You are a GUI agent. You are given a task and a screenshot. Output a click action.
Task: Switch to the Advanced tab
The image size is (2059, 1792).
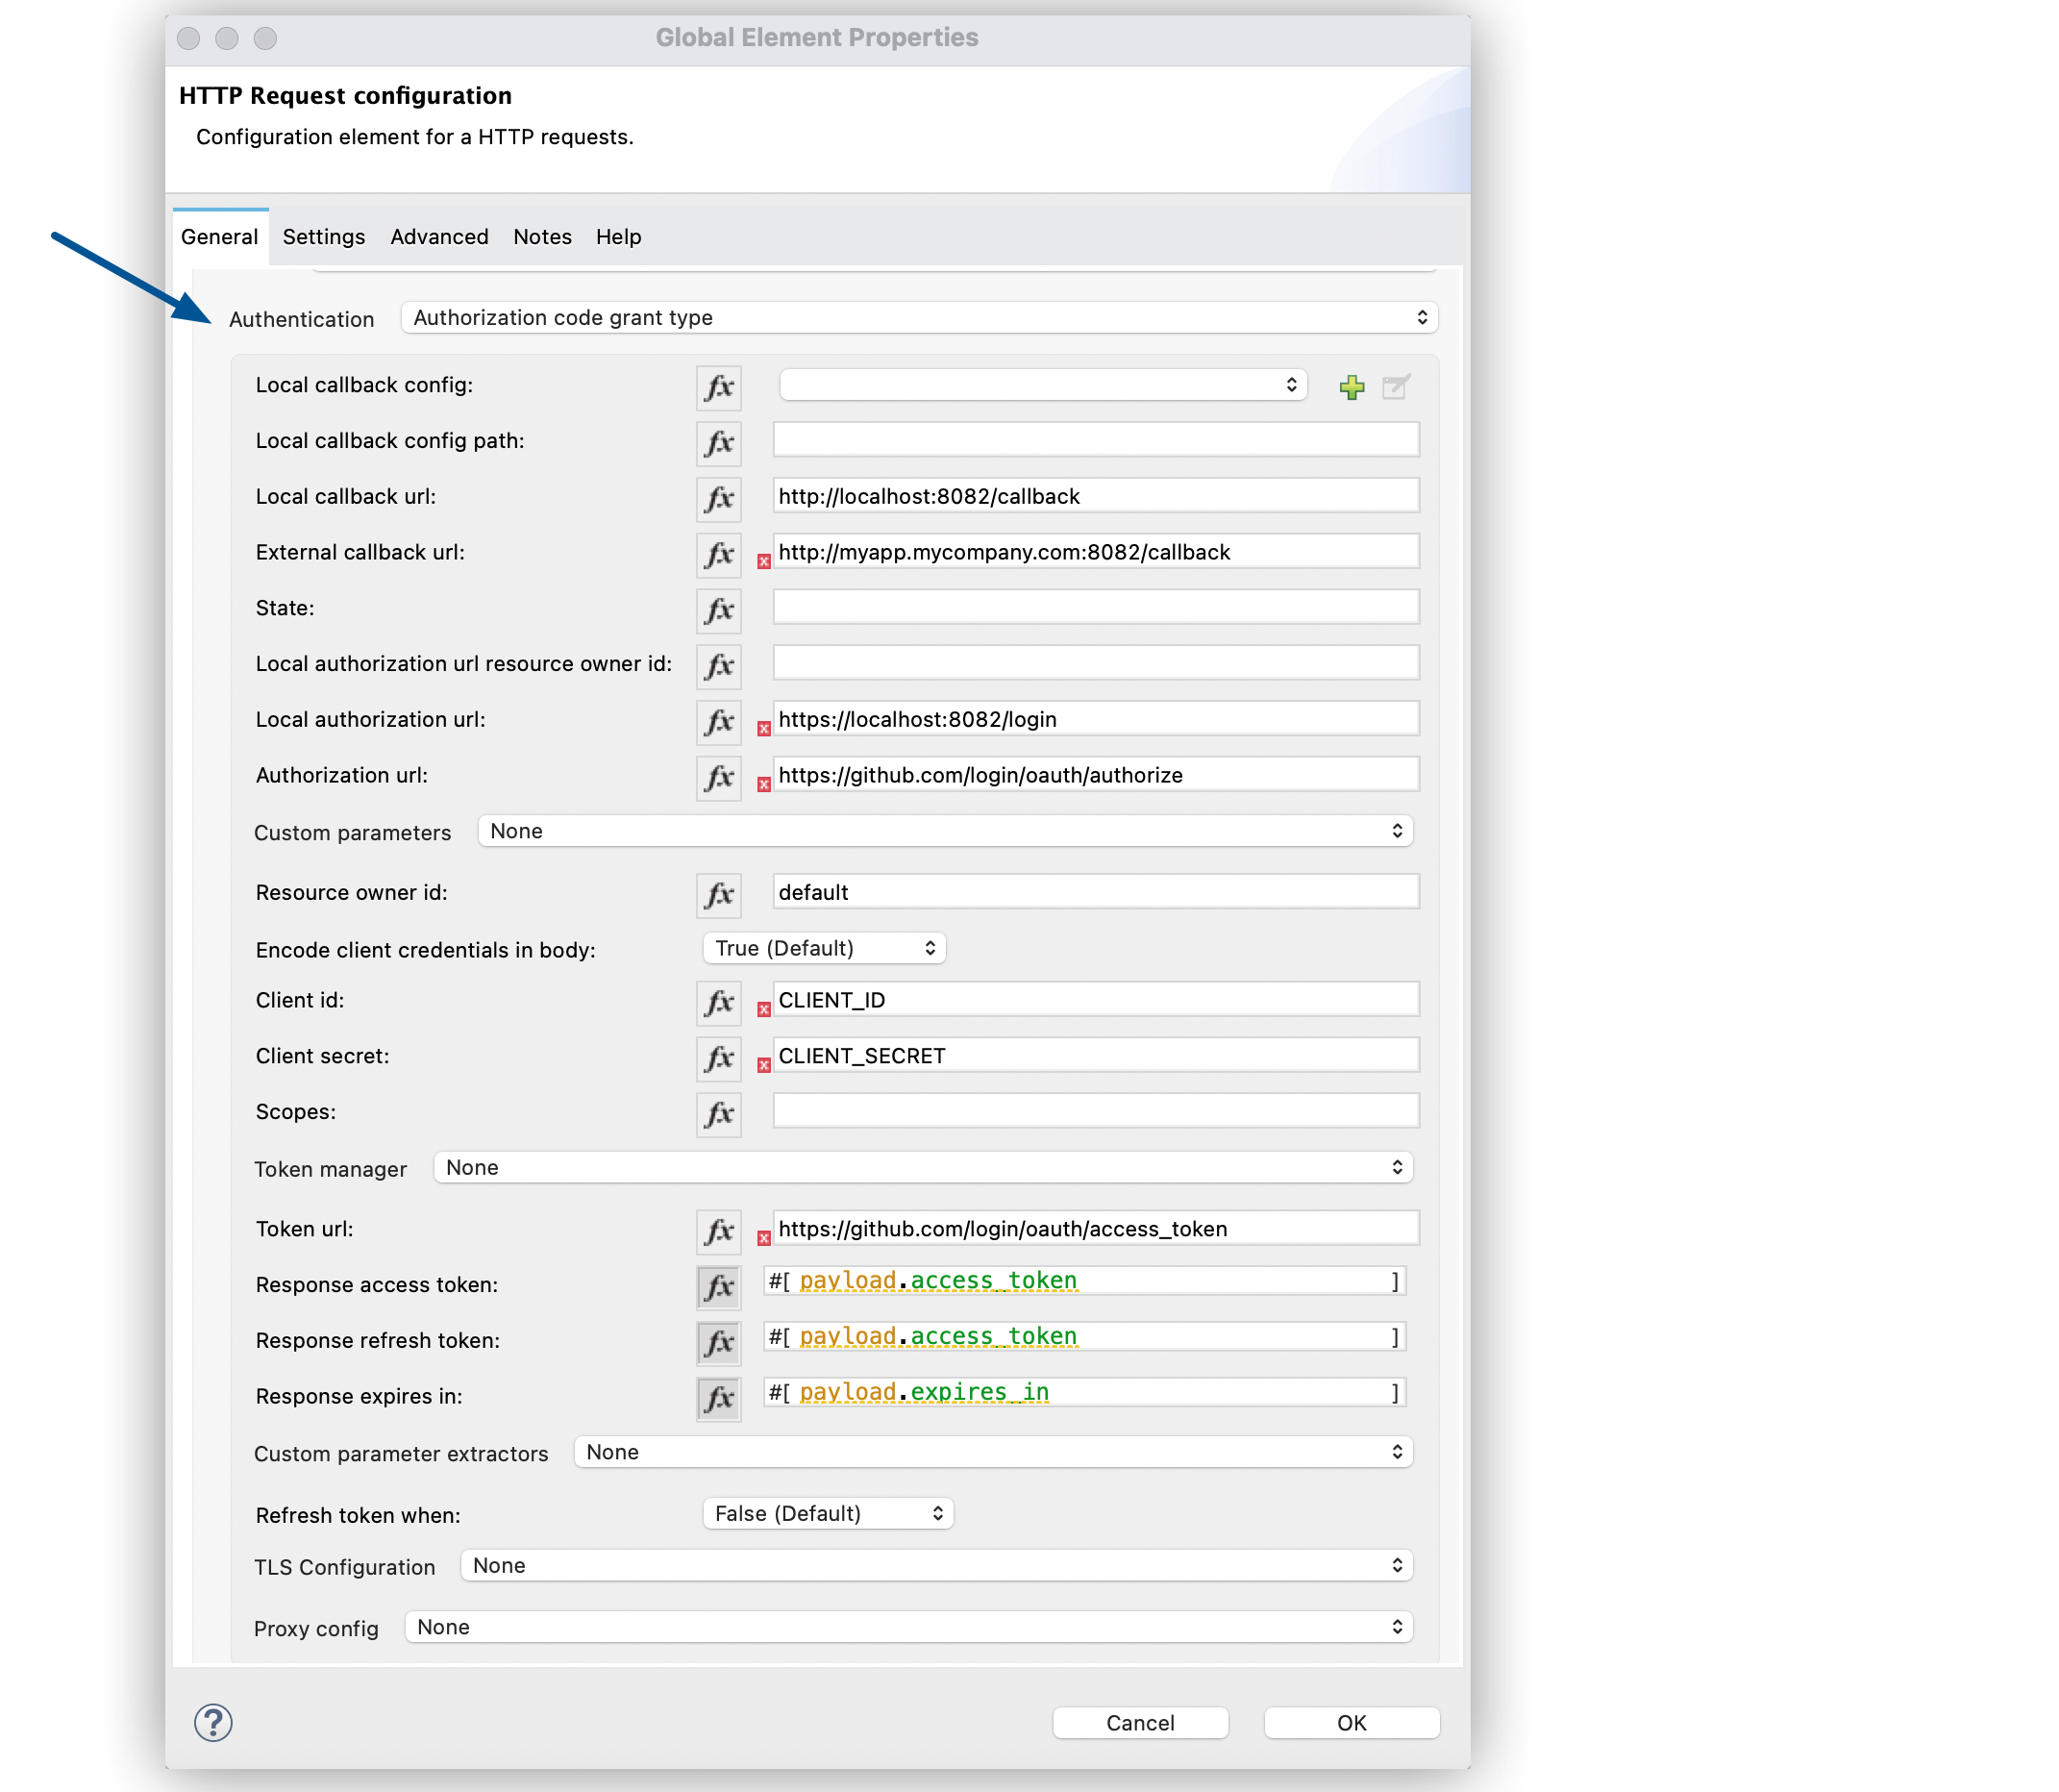click(439, 237)
